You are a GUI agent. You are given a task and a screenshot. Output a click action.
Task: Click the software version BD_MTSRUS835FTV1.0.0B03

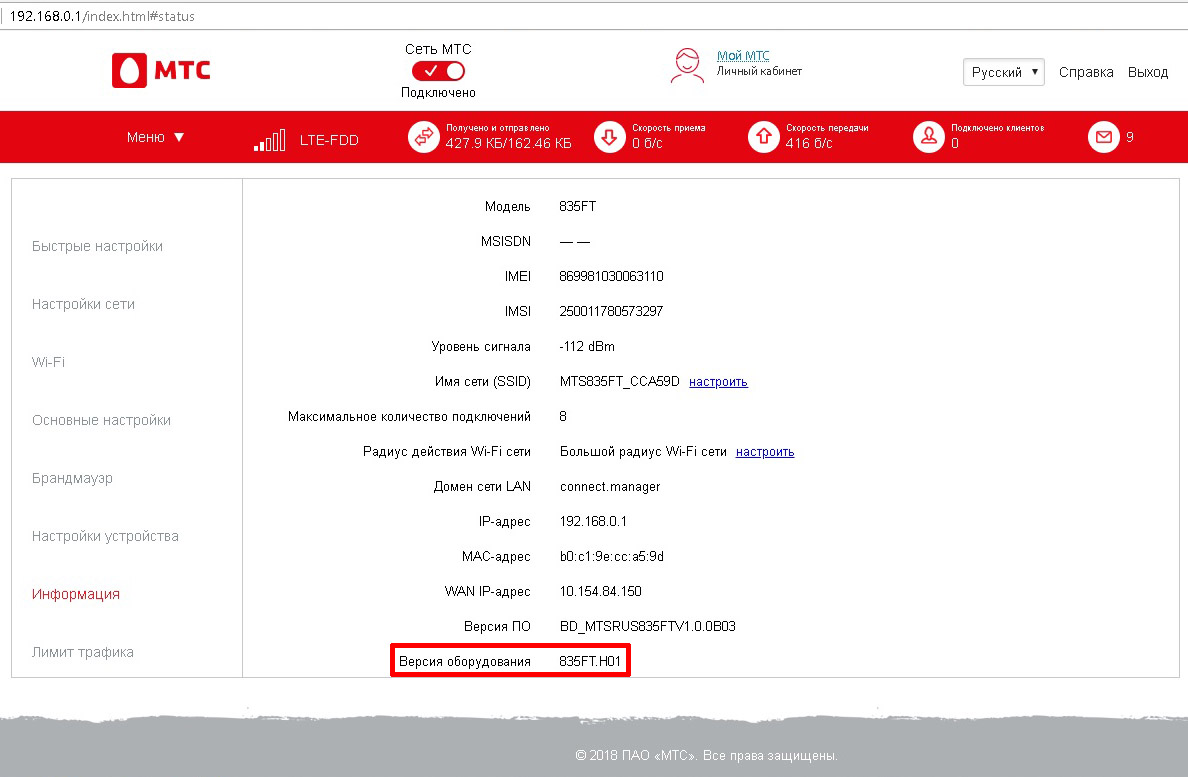point(648,626)
